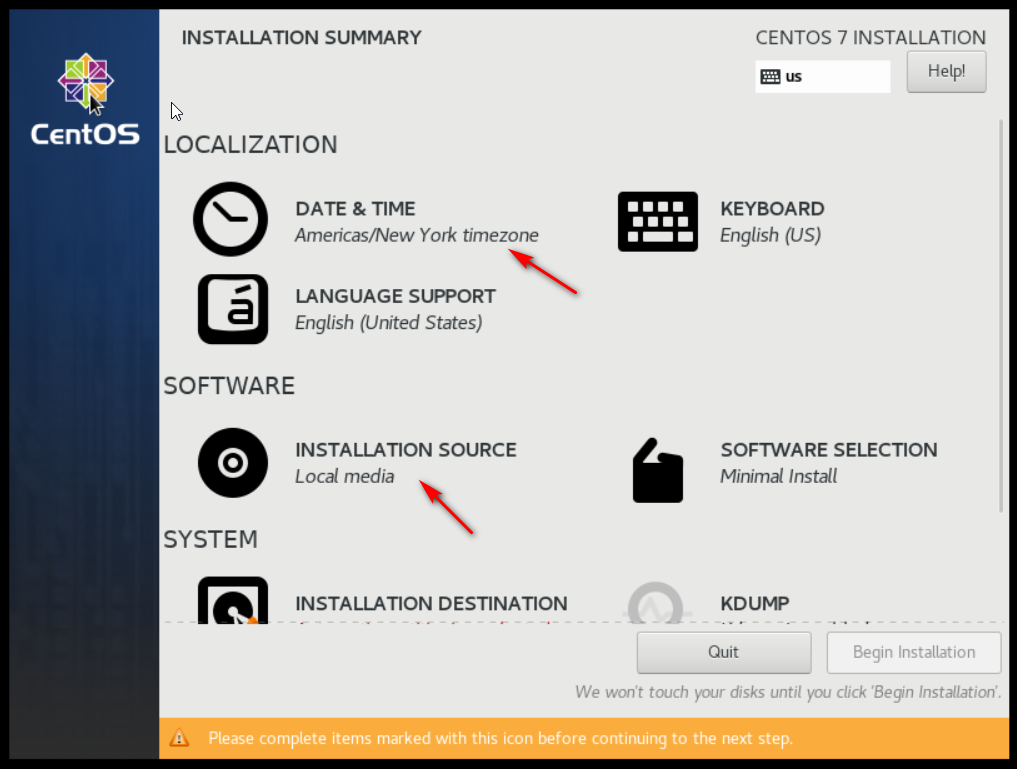
Task: Select the Local media text
Action: 344,476
